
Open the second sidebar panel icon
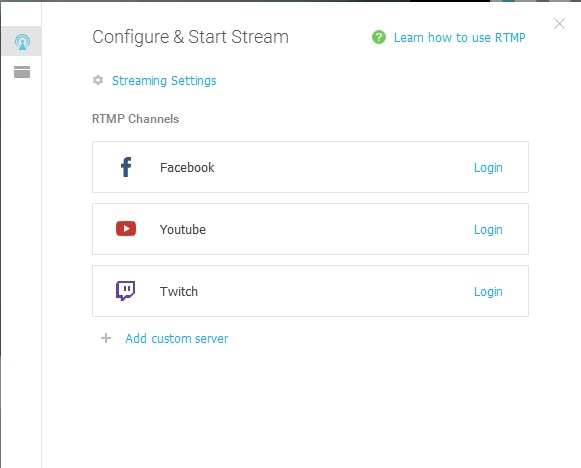click(22, 72)
